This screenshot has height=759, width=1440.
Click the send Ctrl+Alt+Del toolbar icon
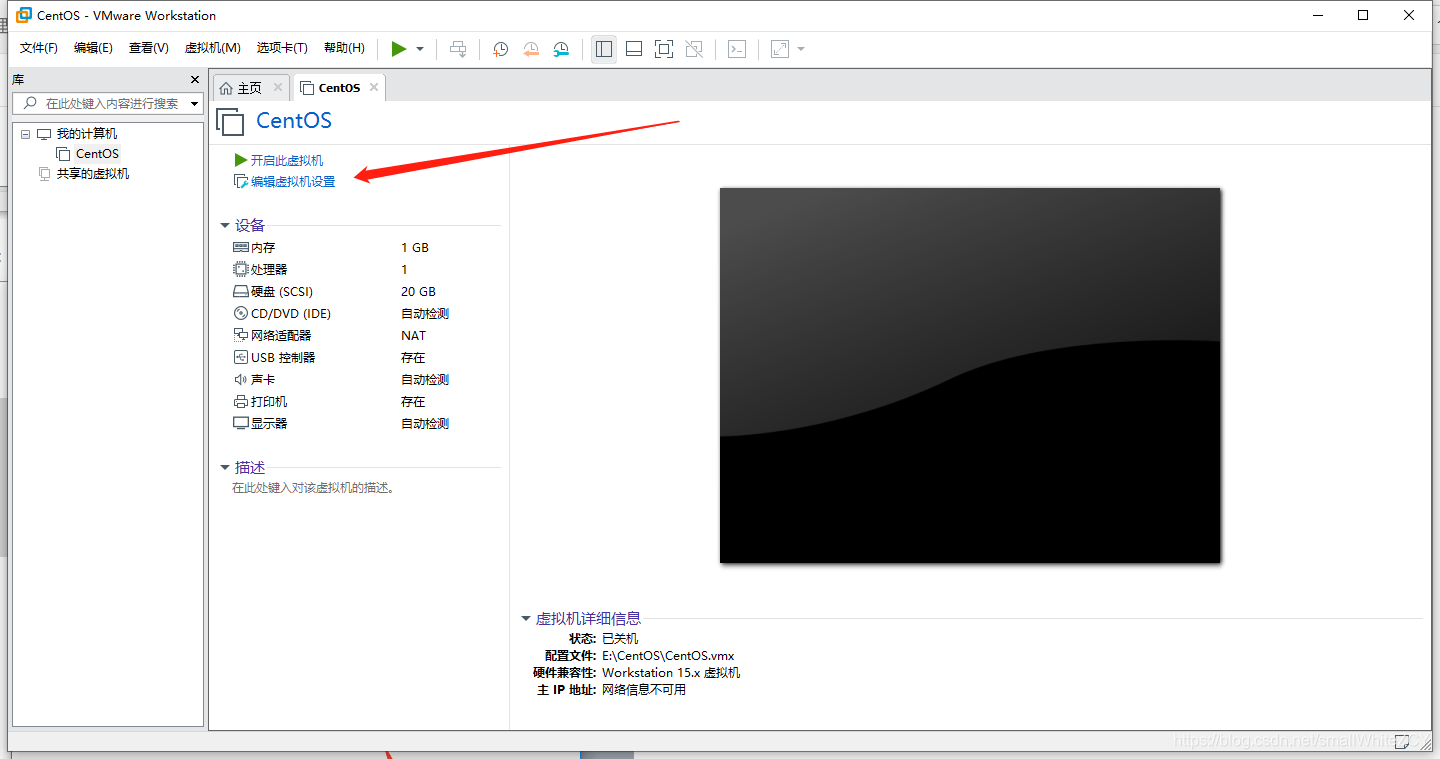pos(458,49)
